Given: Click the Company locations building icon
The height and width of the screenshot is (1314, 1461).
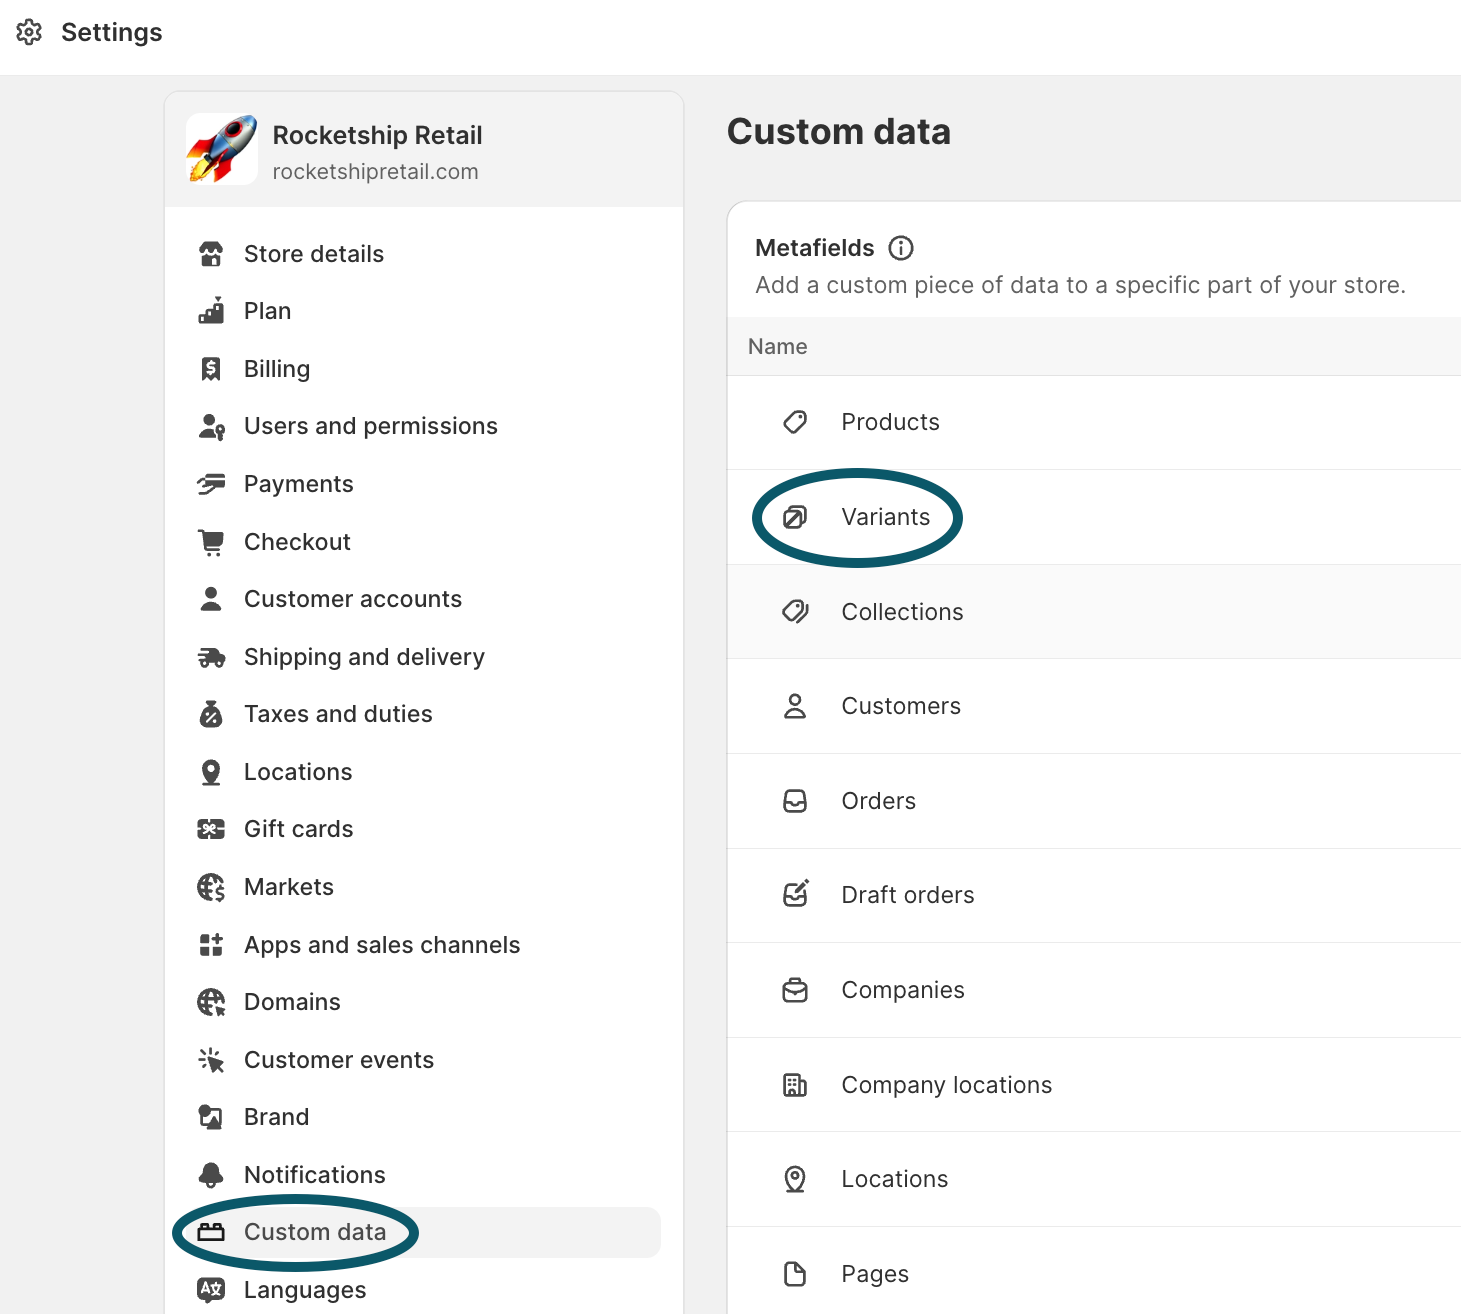Looking at the screenshot, I should pos(795,1085).
